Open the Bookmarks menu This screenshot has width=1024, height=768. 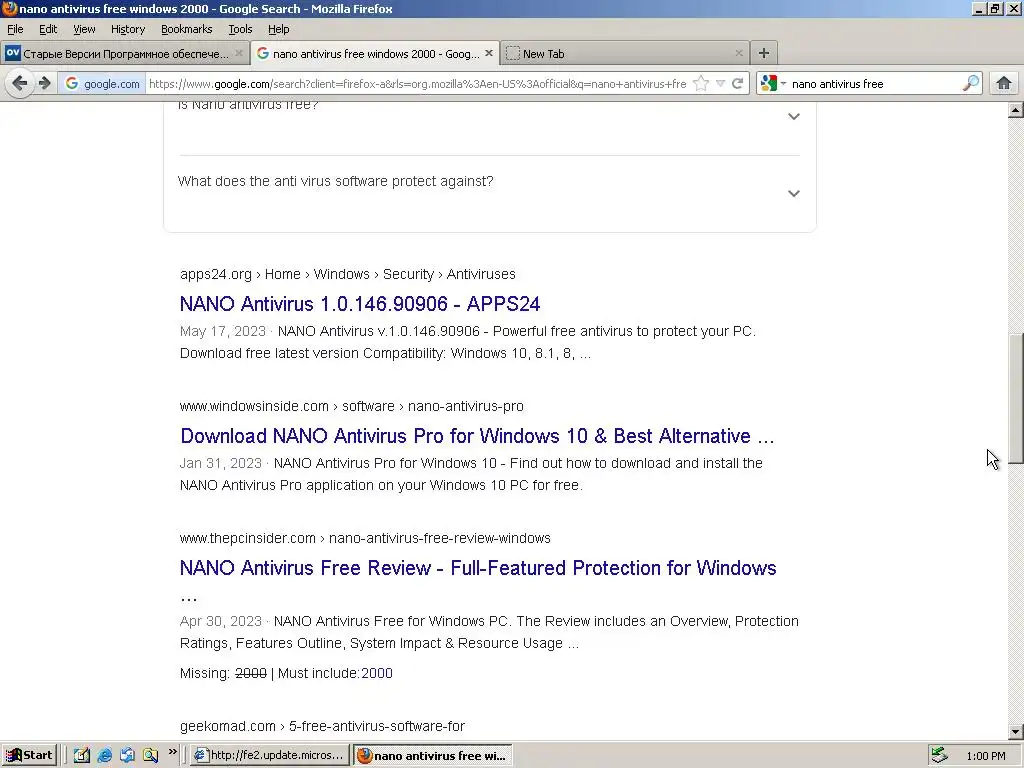pyautogui.click(x=187, y=29)
